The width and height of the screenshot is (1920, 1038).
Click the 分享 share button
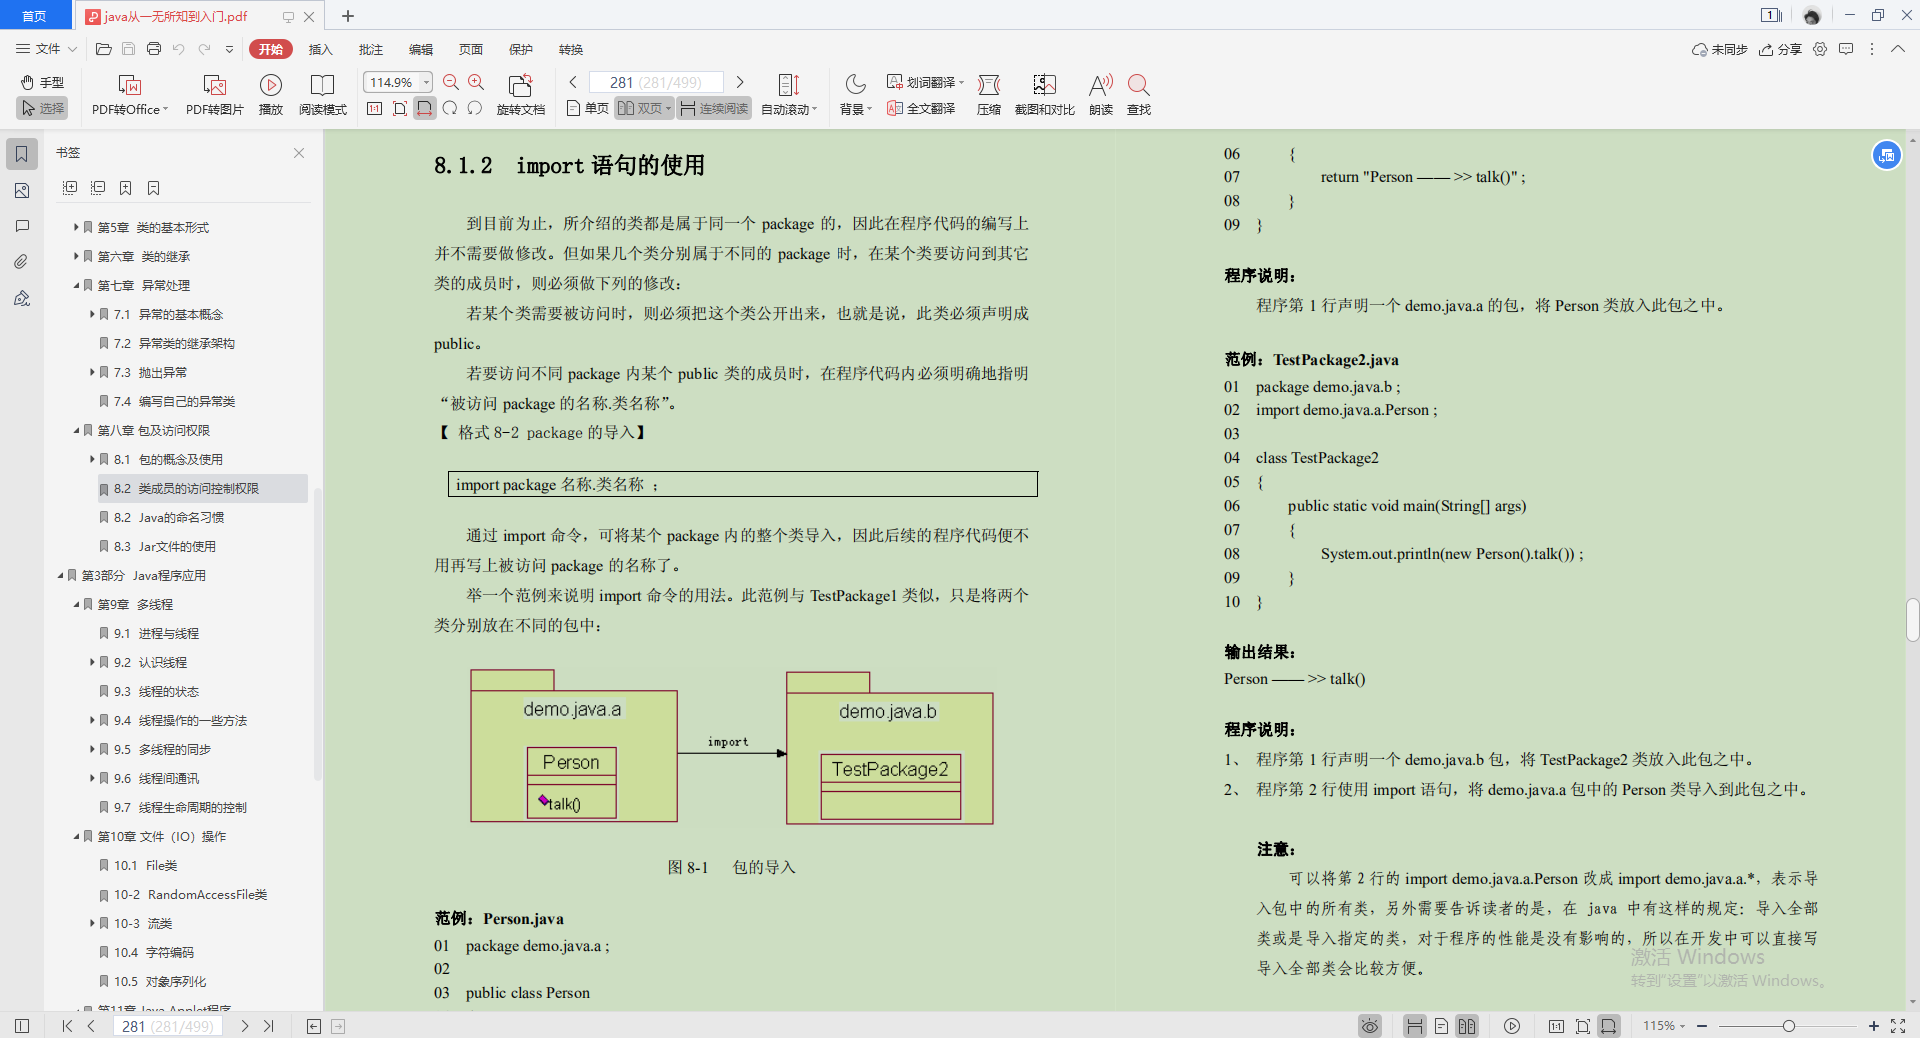[x=1780, y=49]
